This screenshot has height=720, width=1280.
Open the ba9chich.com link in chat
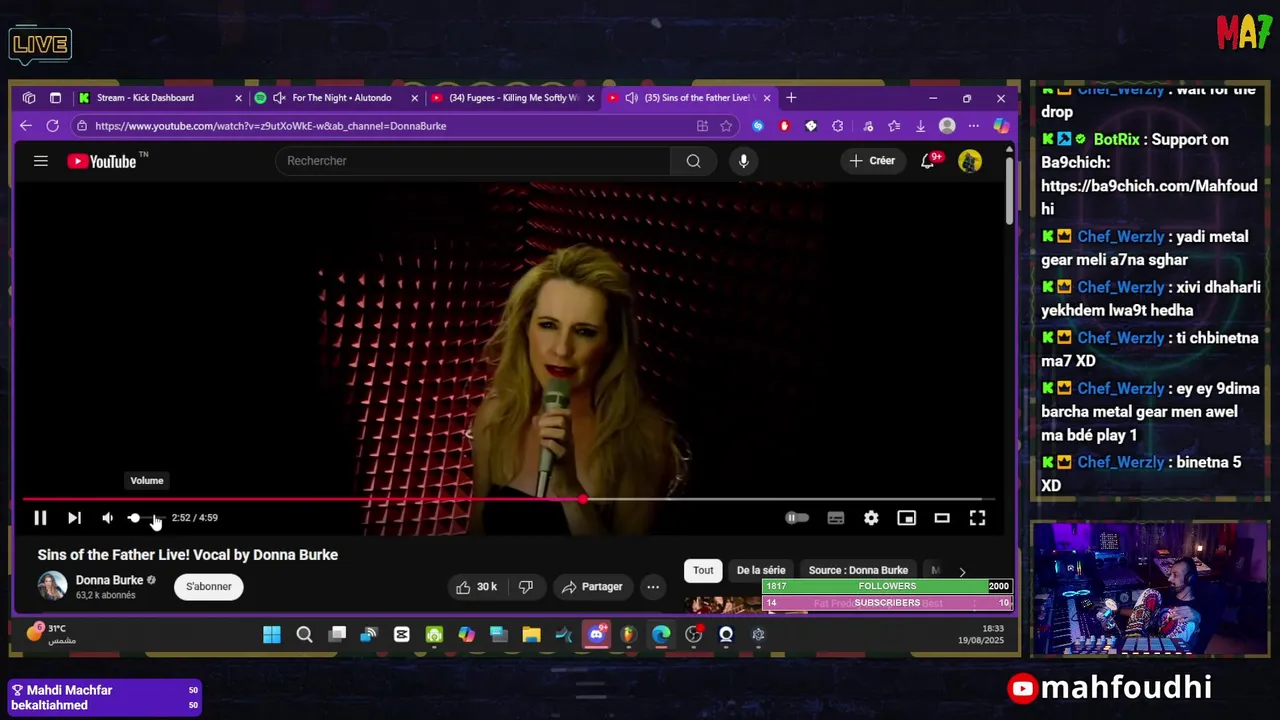coord(1149,197)
